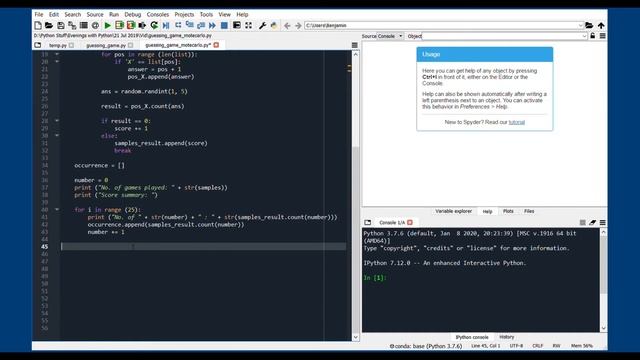Open the Source Console dropdown in Help
640x360 pixels.
[390, 36]
